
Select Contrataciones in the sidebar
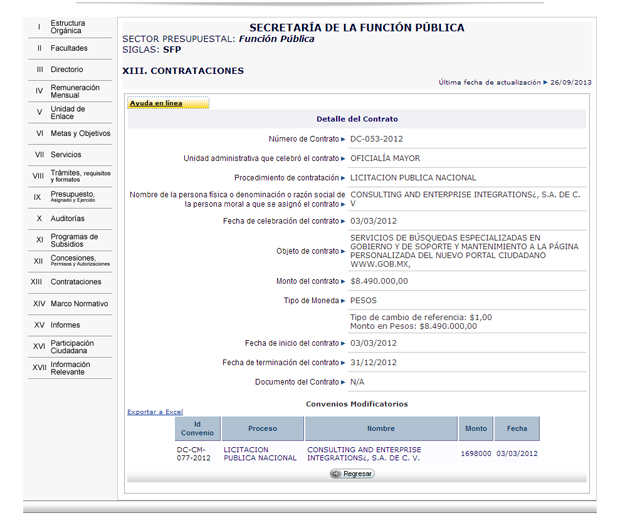pyautogui.click(x=76, y=282)
